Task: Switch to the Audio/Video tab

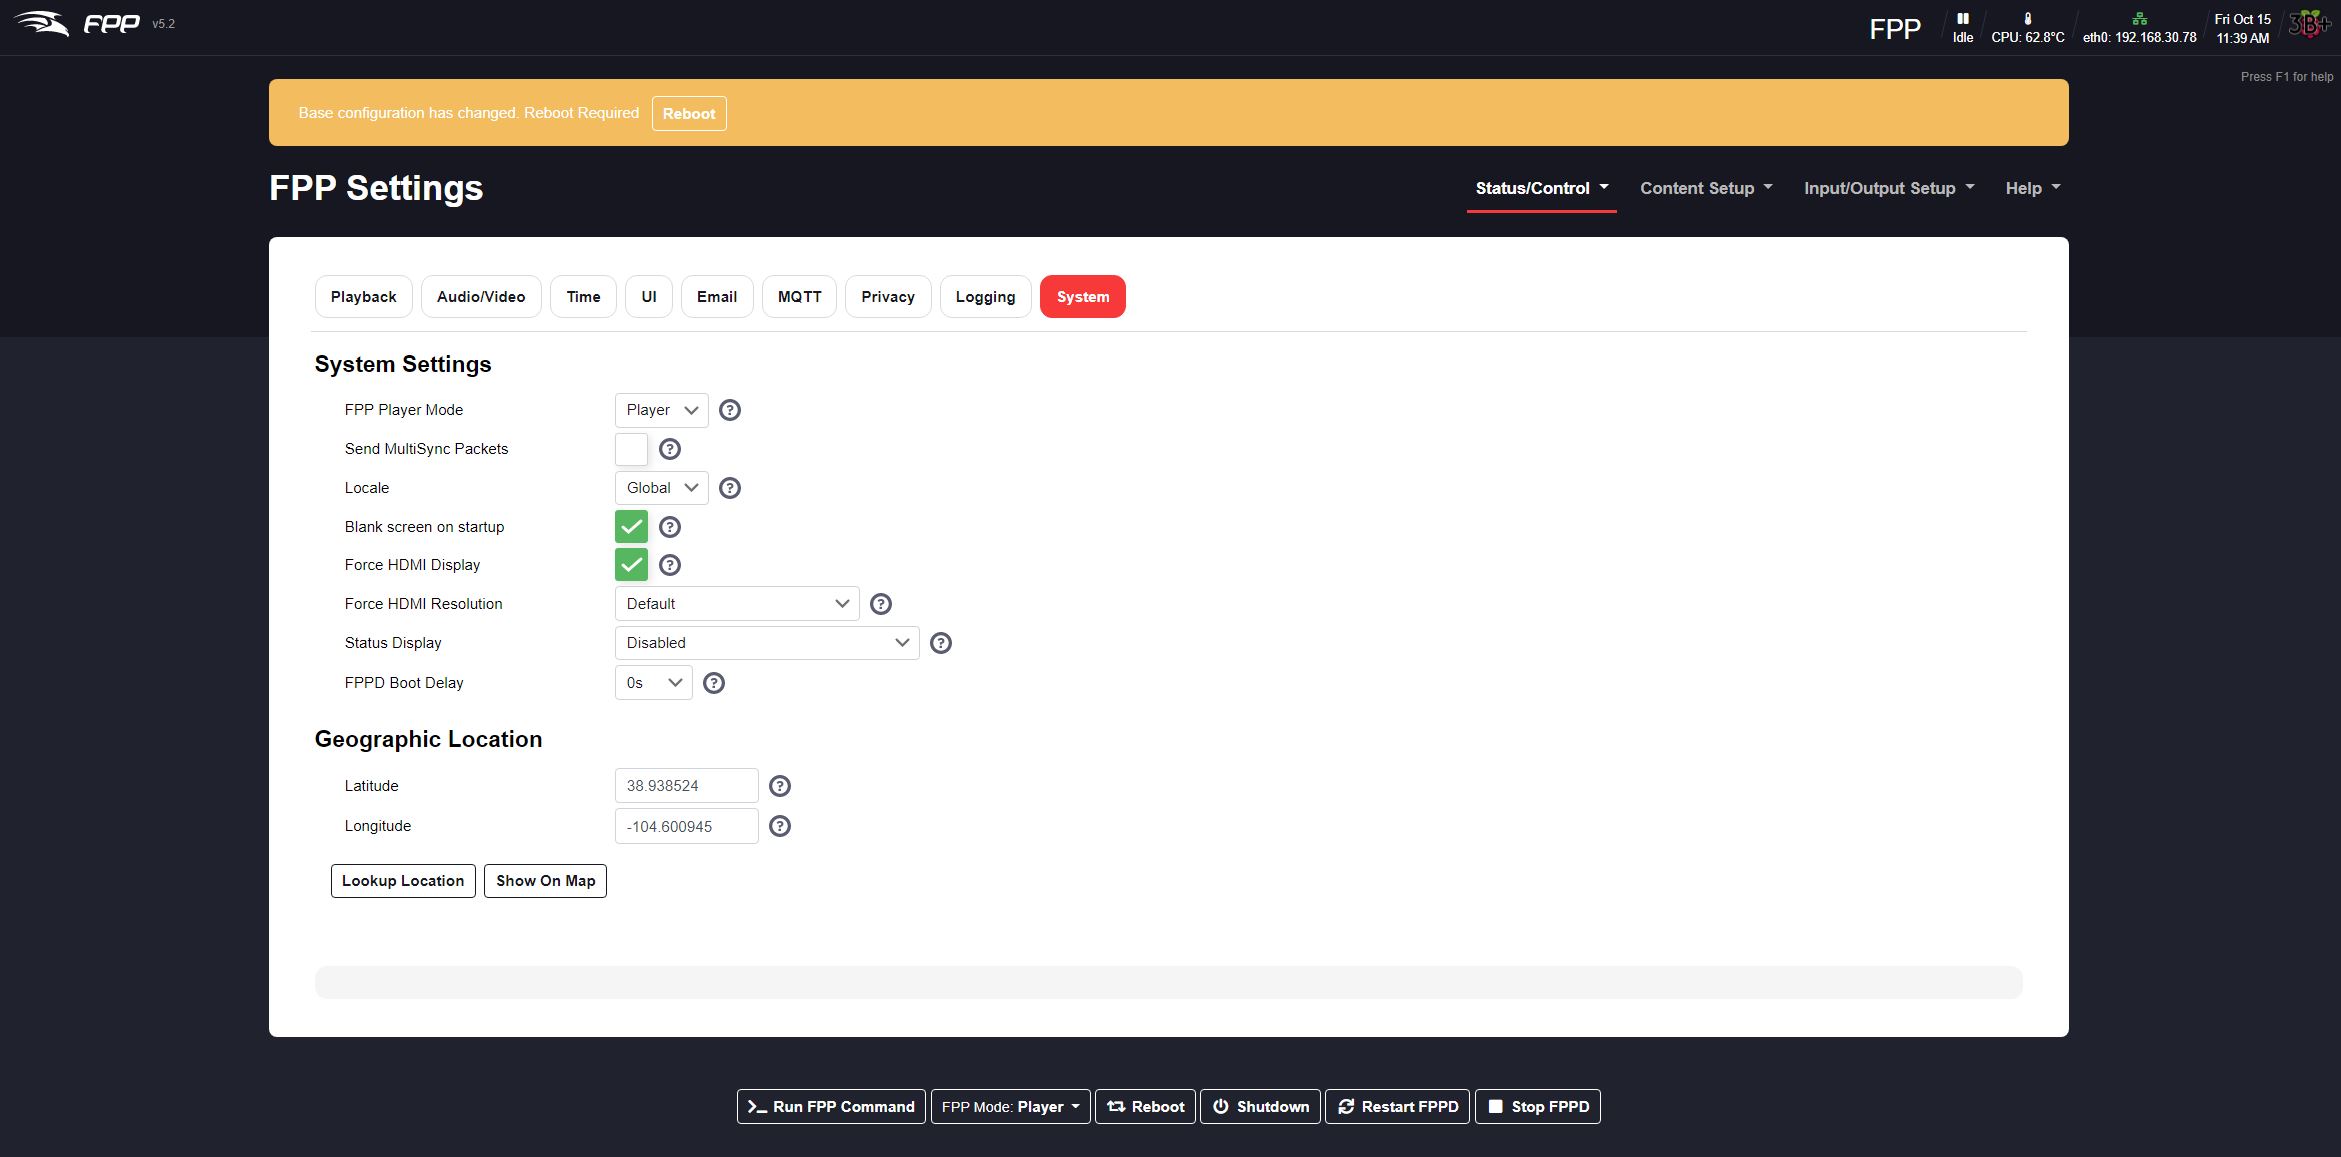Action: tap(481, 297)
